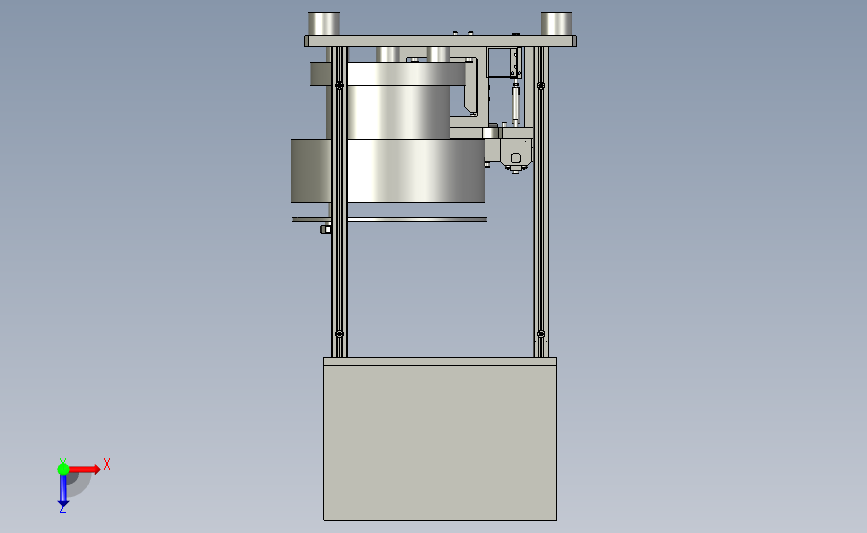Viewport: 867px width, 533px height.
Task: Click the green Y axis dot of triad
Action: tap(63, 469)
